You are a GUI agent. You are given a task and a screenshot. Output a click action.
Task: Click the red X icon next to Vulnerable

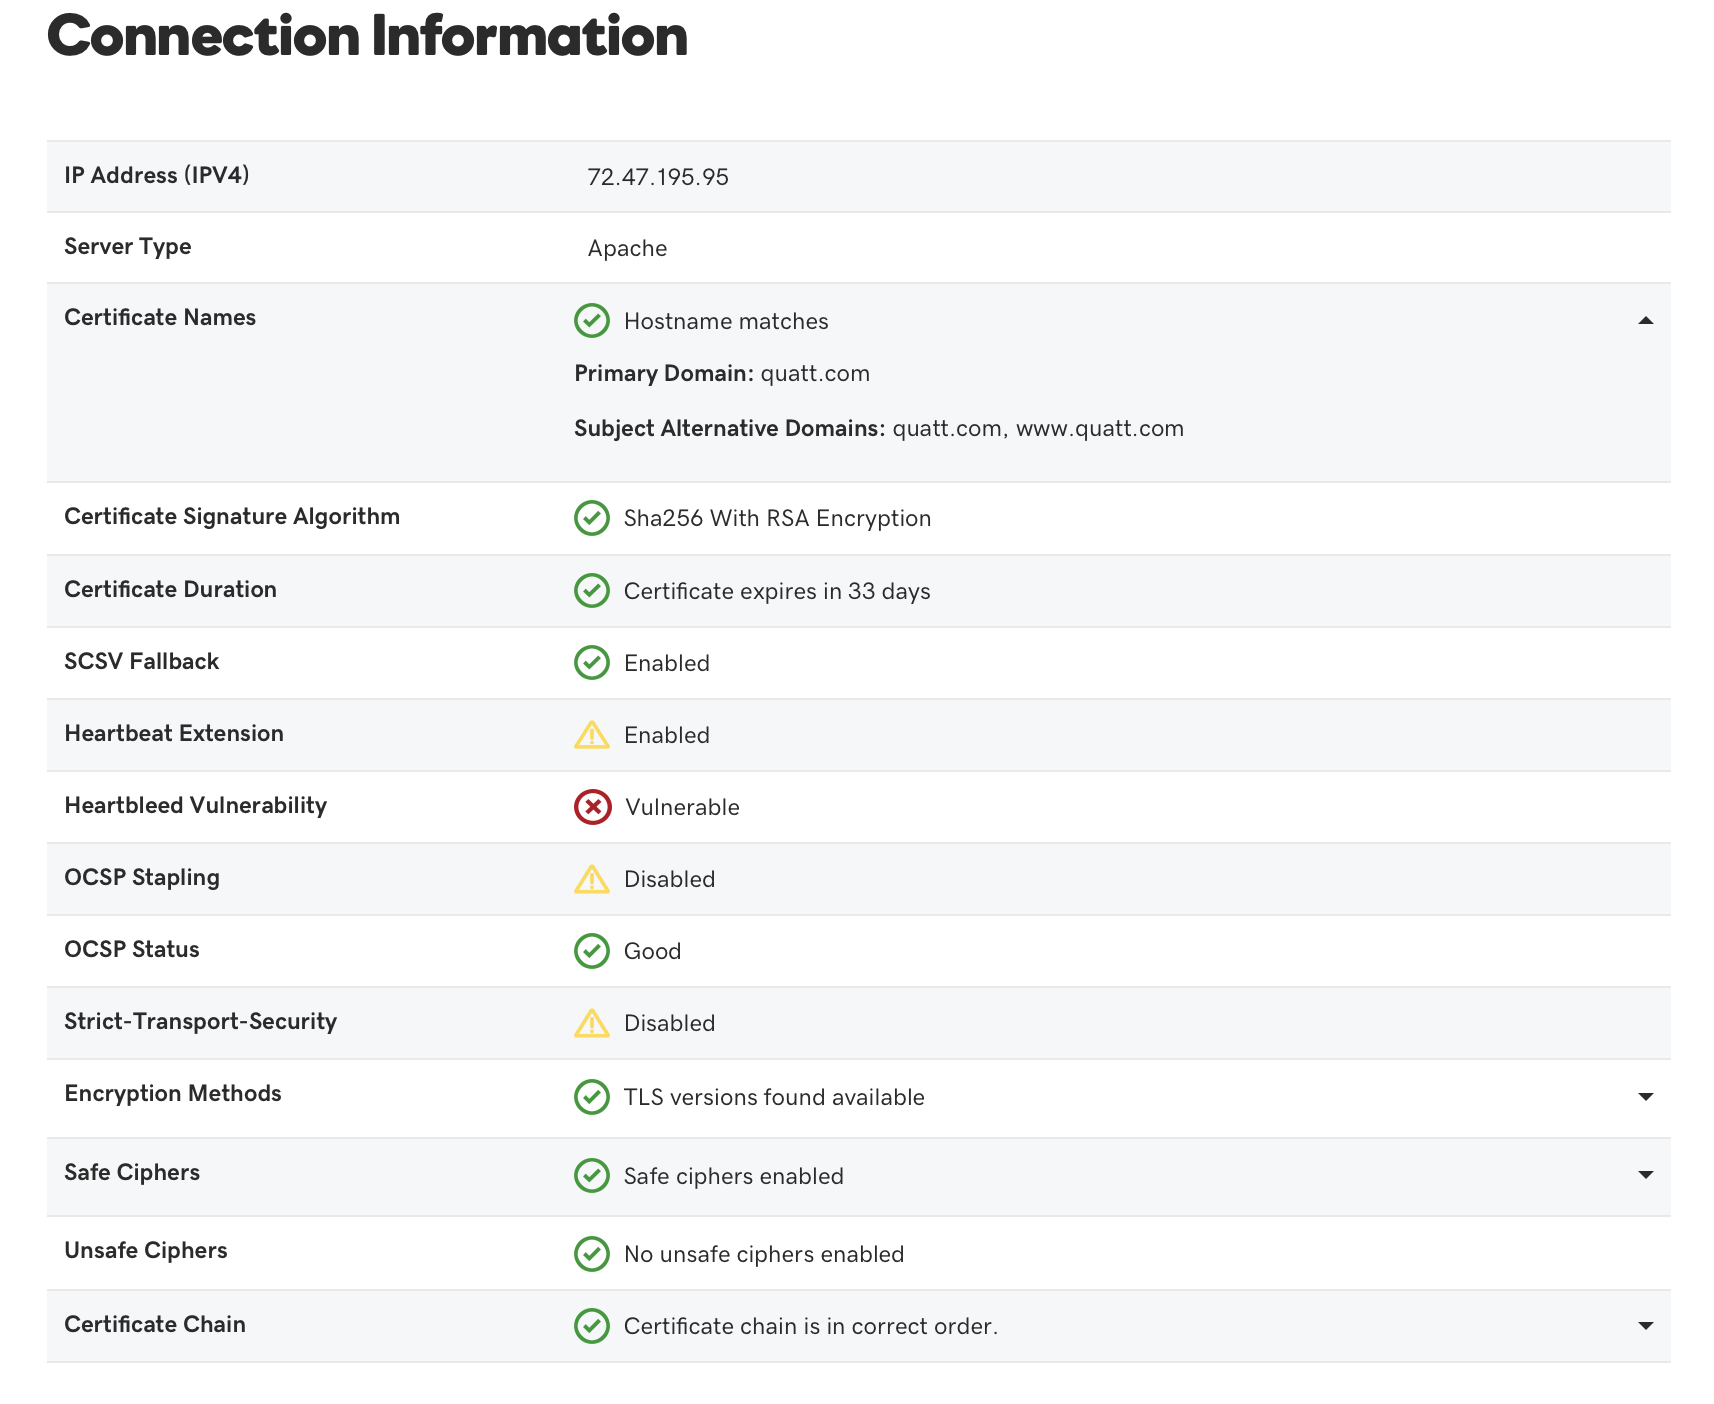[x=592, y=807]
